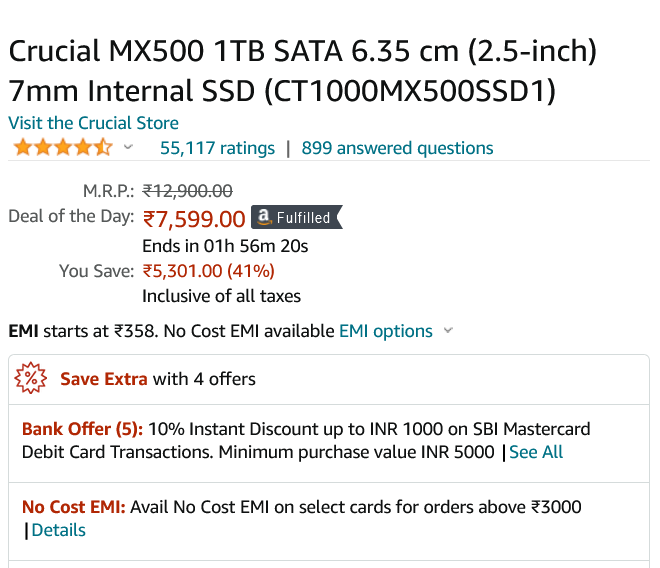Click the star rating icons
This screenshot has width=660, height=568.
(x=63, y=148)
